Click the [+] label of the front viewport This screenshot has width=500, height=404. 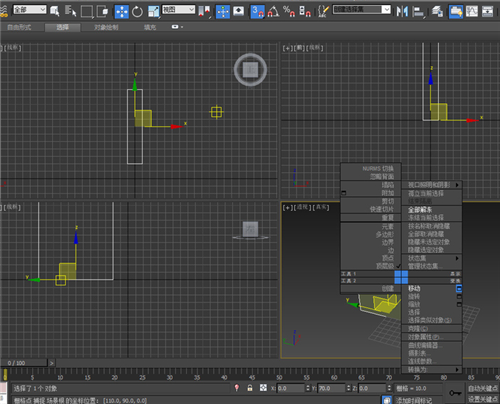point(287,48)
